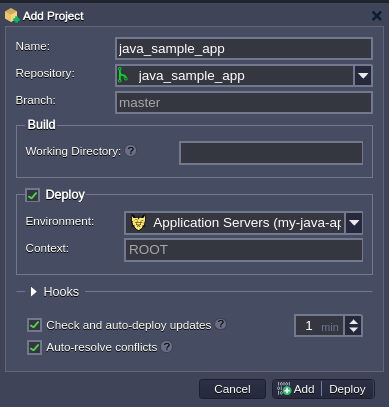
Task: Click the green git branch repository icon
Action: (122, 75)
